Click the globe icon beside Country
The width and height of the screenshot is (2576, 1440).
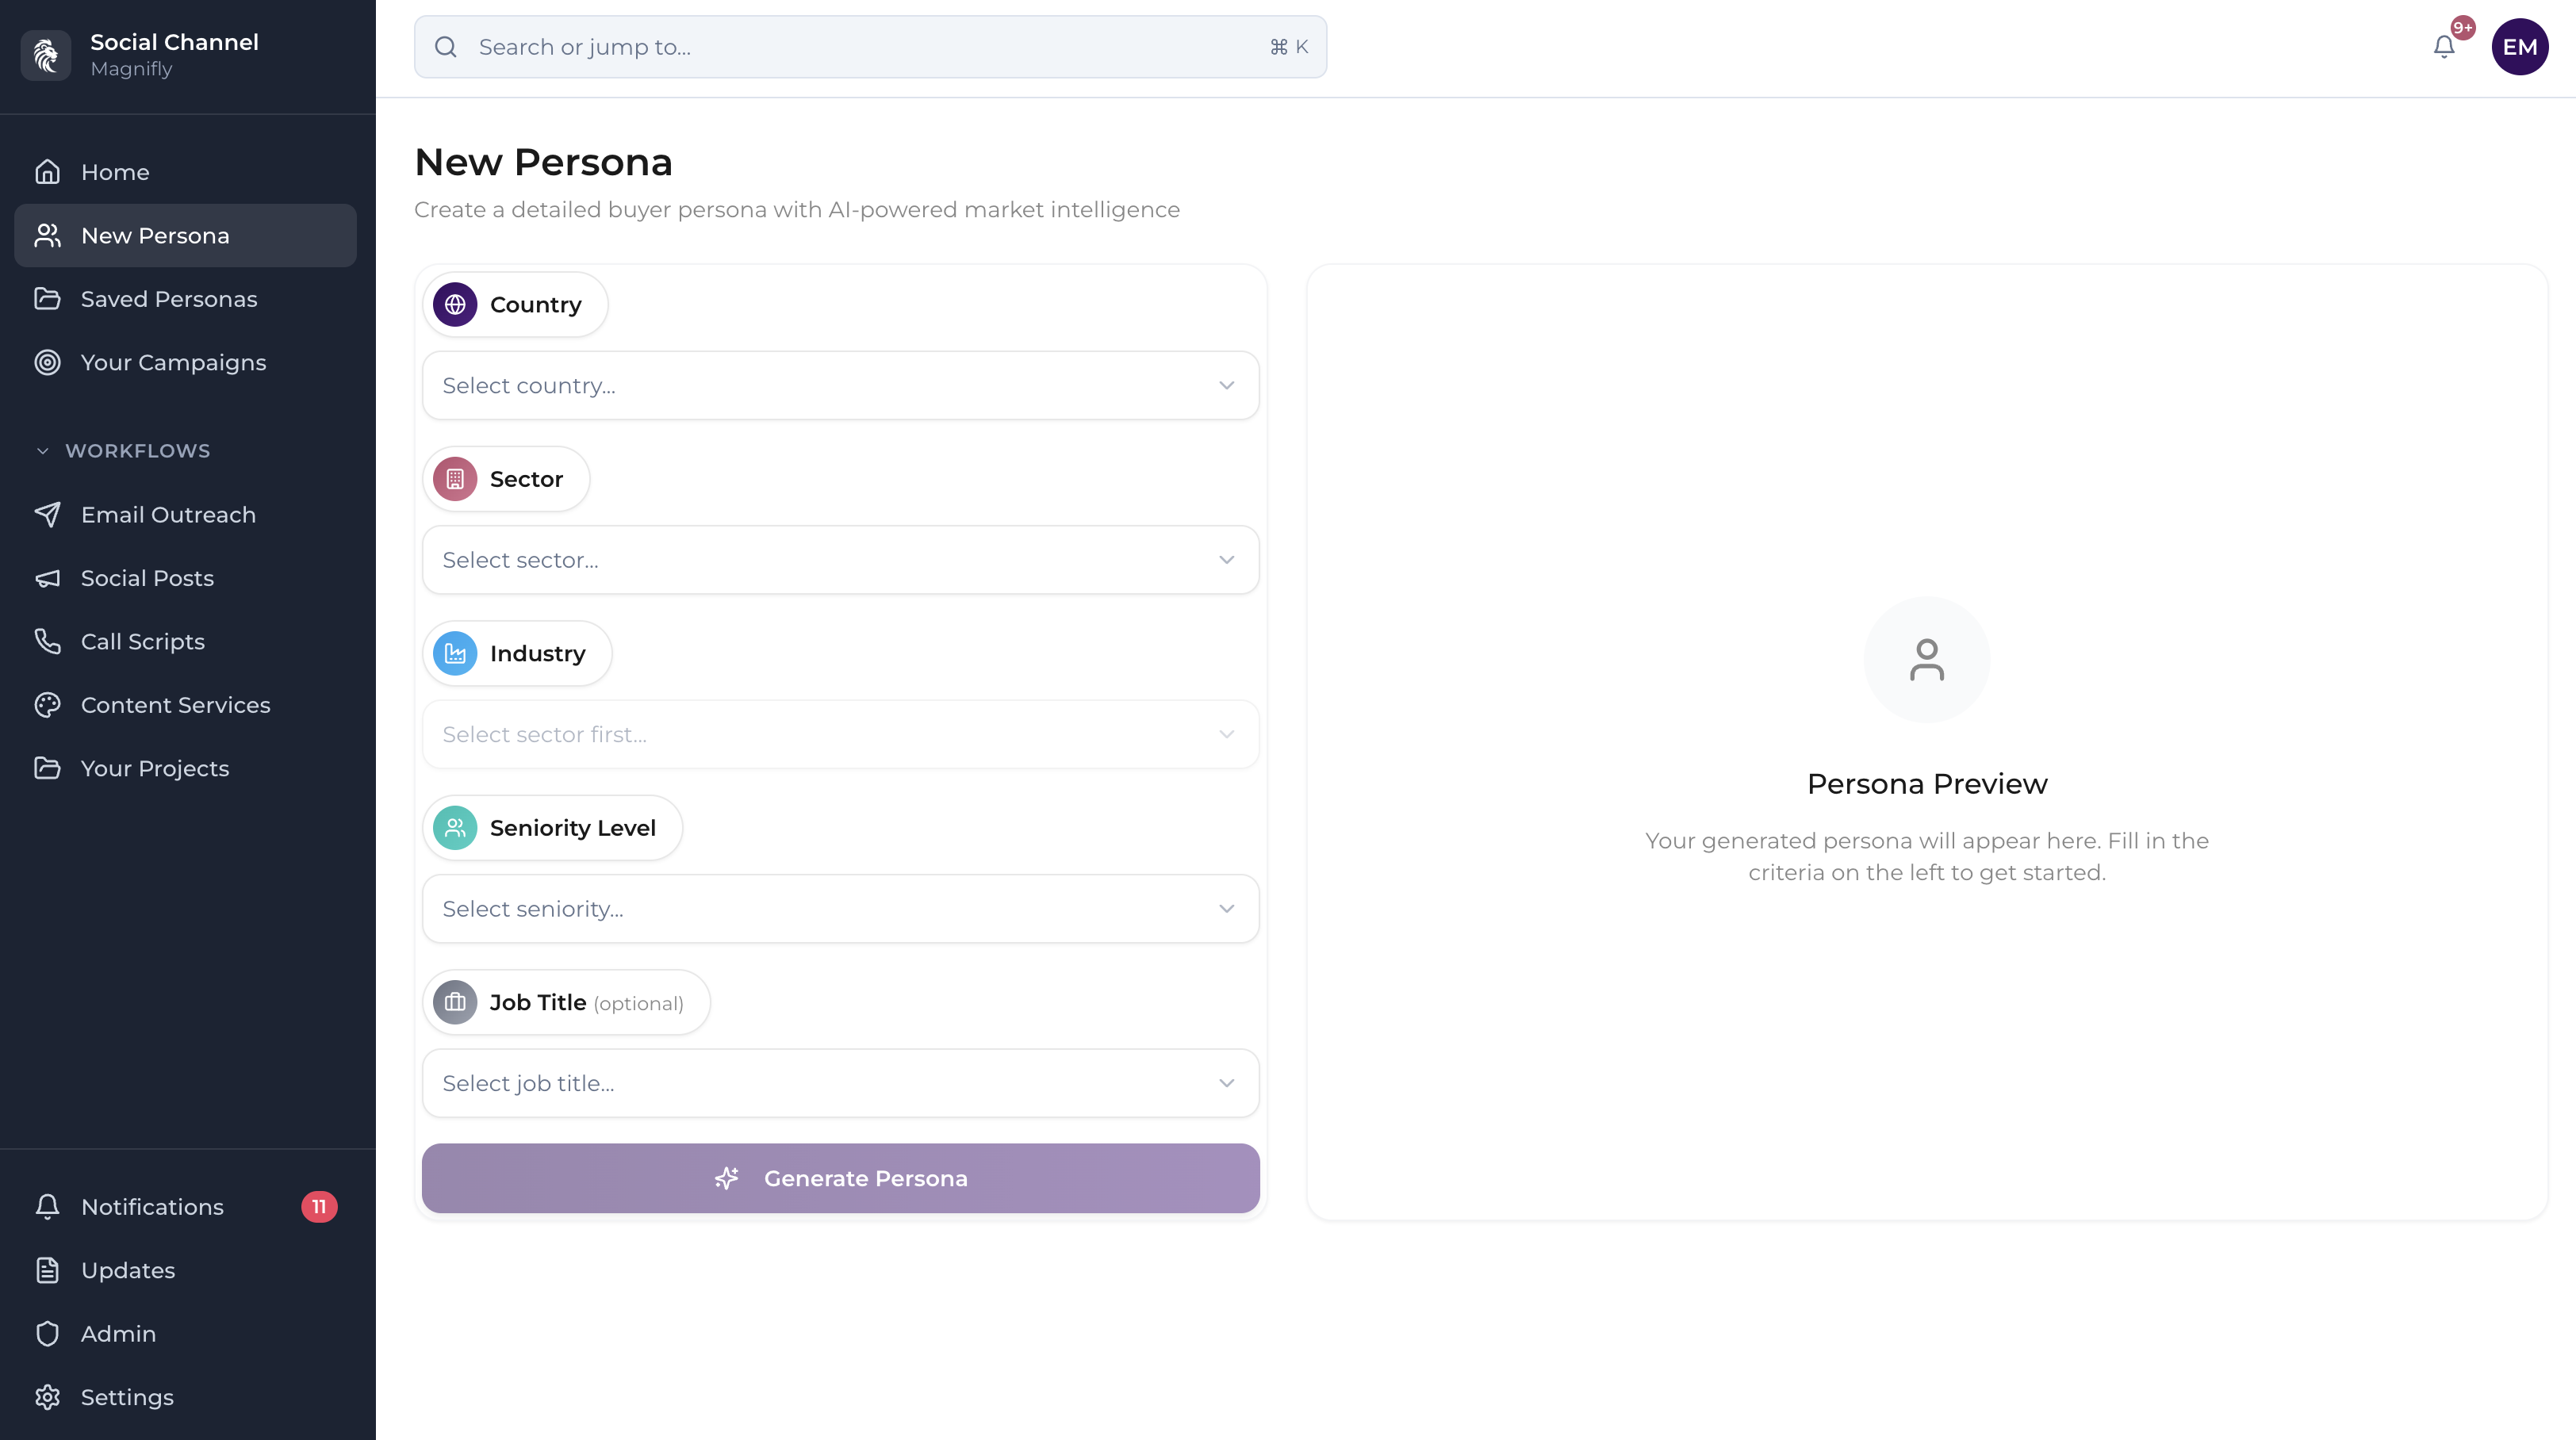click(455, 304)
